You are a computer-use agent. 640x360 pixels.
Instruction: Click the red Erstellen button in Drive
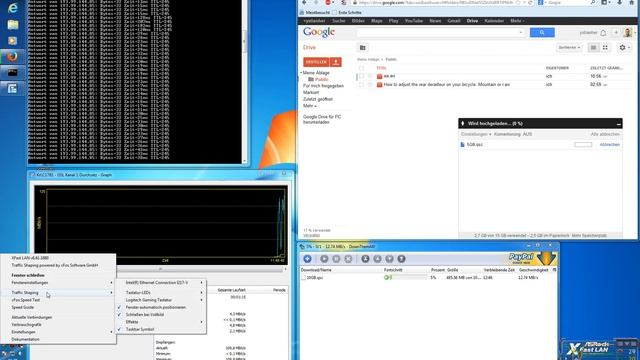pos(316,62)
